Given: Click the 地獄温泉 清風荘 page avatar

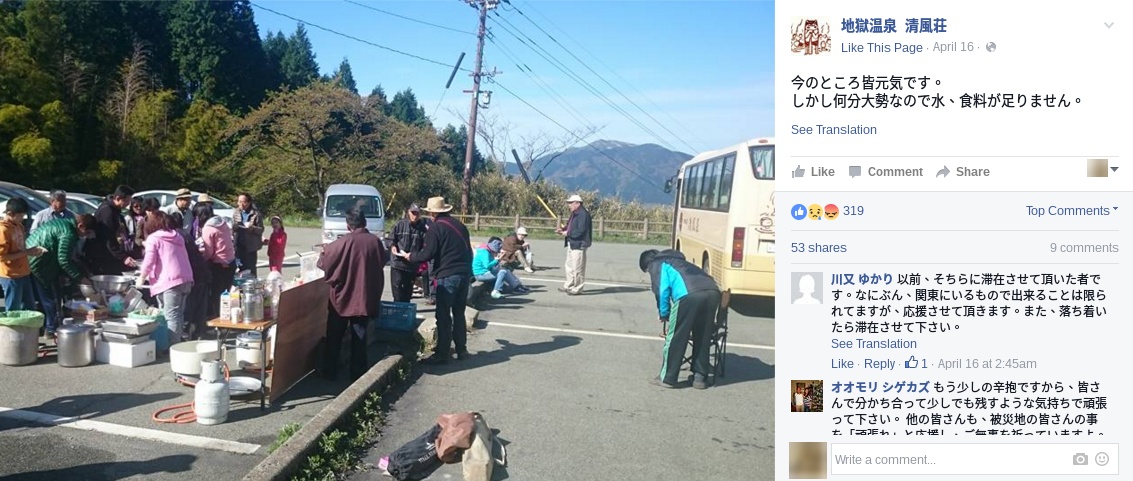Looking at the screenshot, I should [810, 36].
